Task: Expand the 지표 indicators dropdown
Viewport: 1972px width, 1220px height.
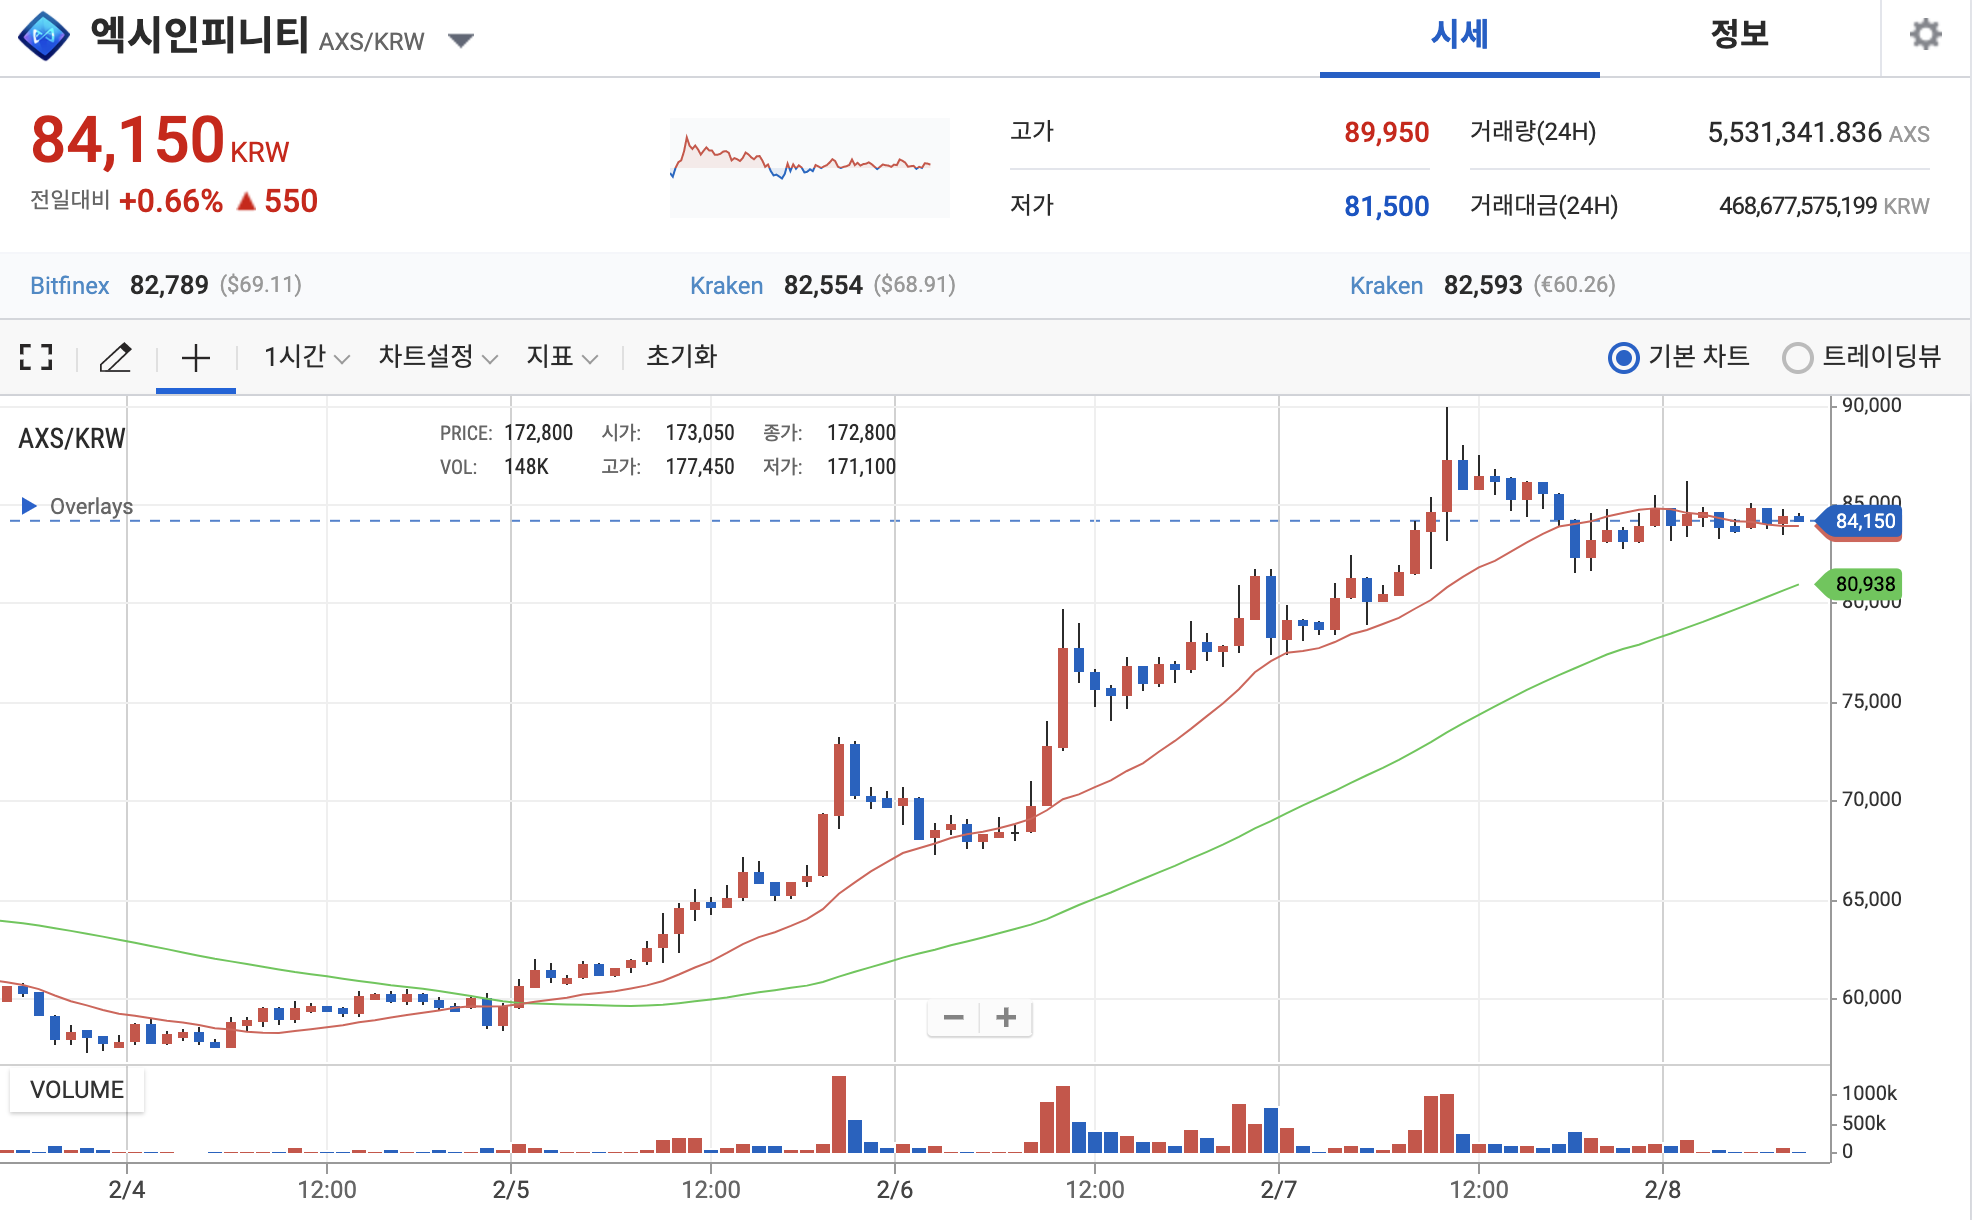Action: coord(561,357)
